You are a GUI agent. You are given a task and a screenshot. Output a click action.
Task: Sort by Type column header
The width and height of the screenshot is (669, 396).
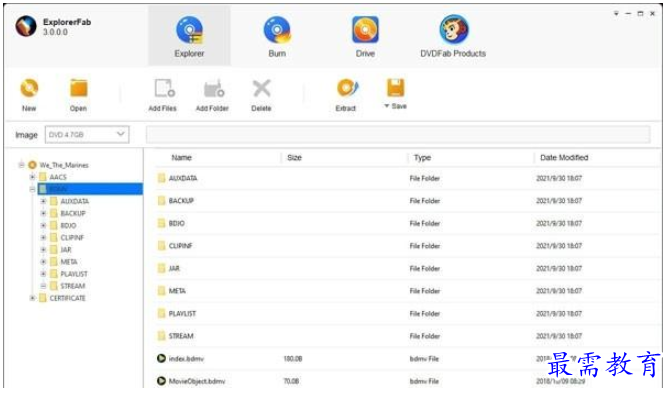click(x=422, y=157)
